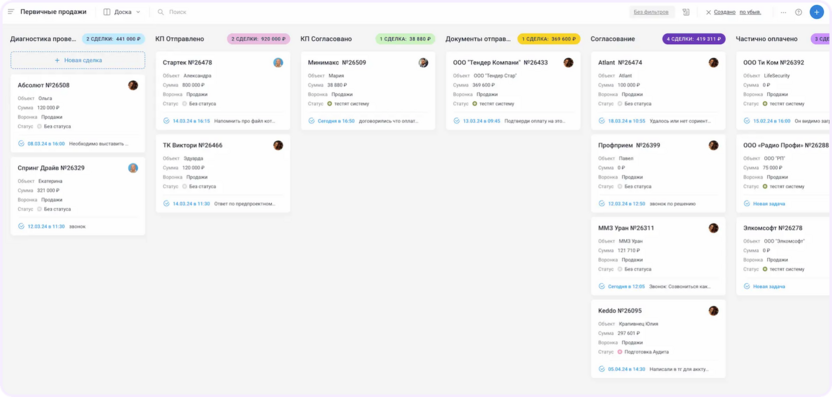Screen dimensions: 832x397
Task: Open the help question mark icon
Action: [x=798, y=12]
